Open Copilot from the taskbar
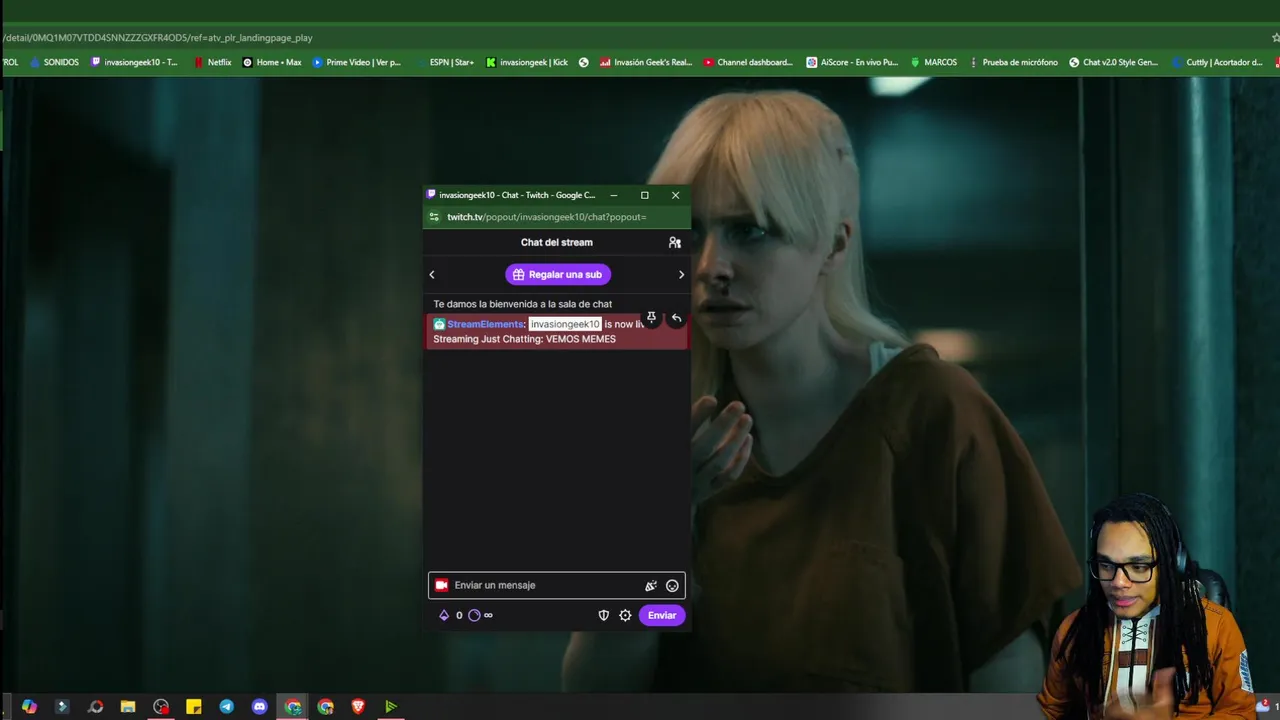Viewport: 1280px width, 720px height. pos(29,707)
